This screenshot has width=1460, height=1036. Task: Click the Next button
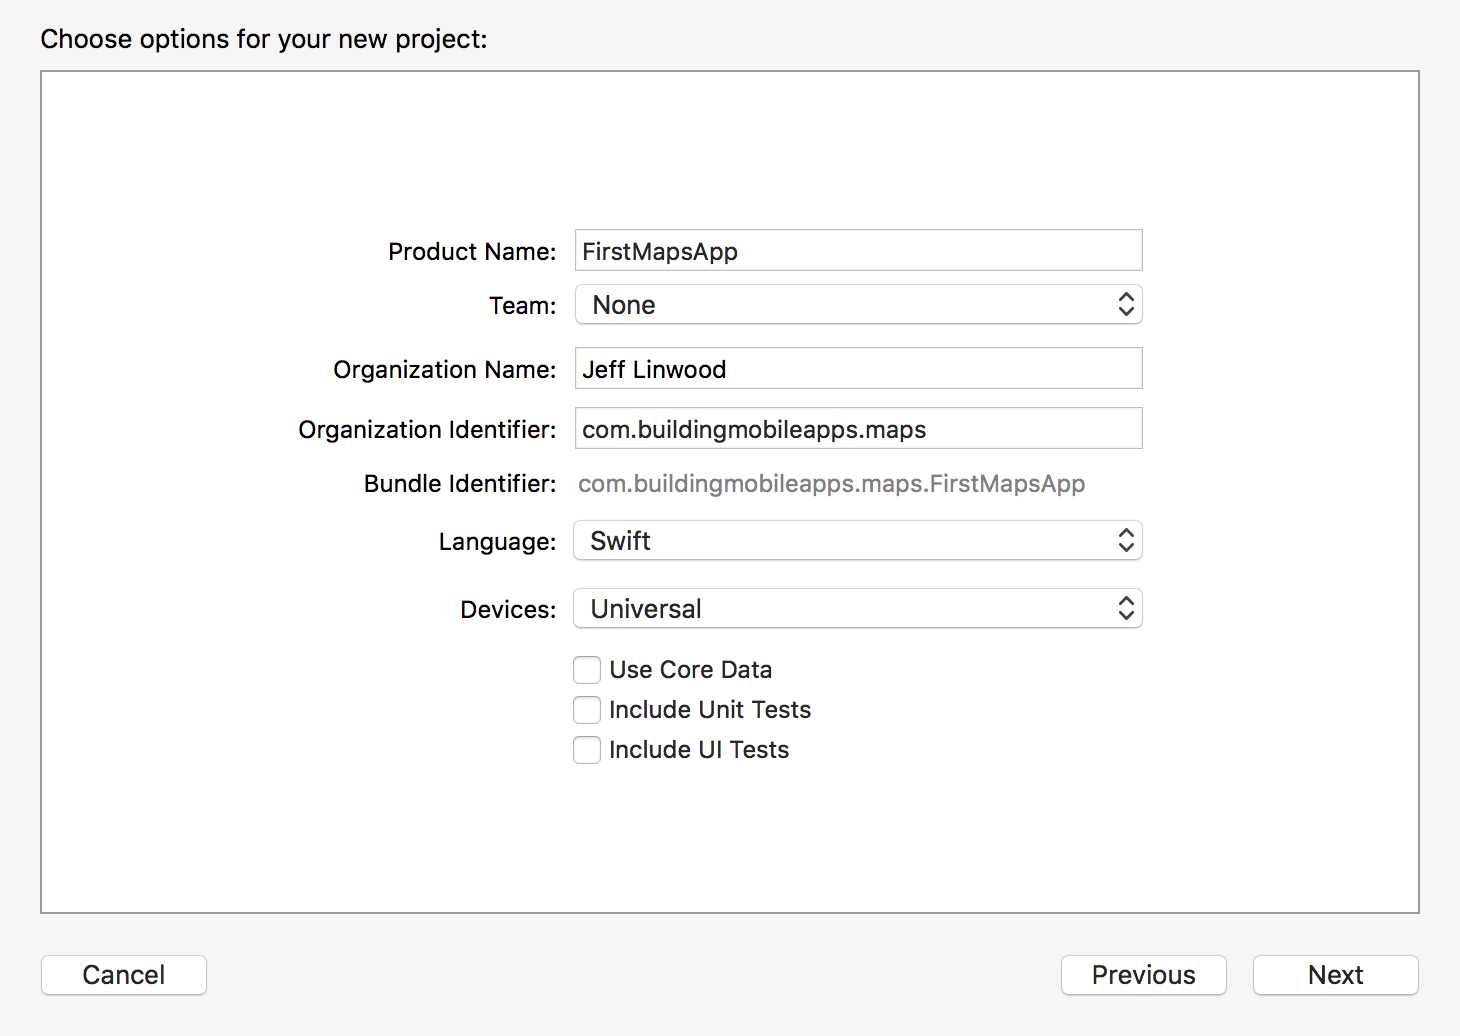click(1335, 974)
